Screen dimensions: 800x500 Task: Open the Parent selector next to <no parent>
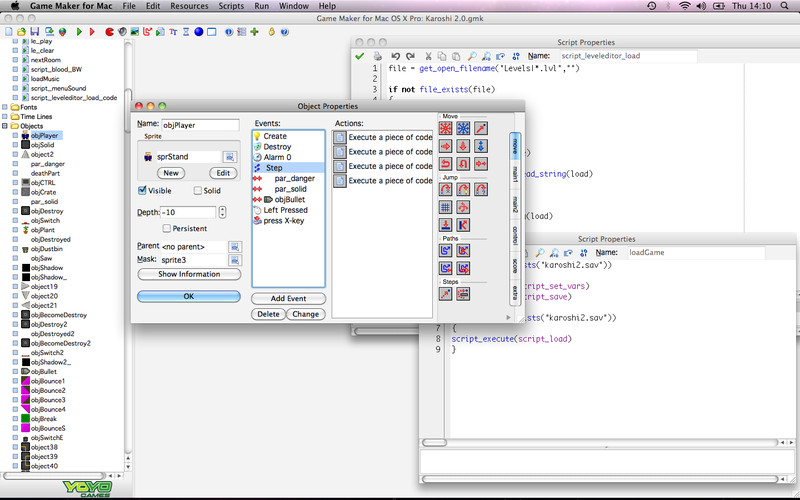[235, 246]
